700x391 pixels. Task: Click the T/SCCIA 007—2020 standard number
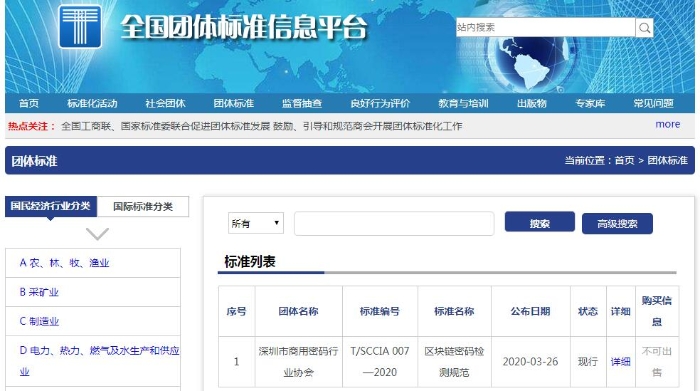(x=380, y=362)
